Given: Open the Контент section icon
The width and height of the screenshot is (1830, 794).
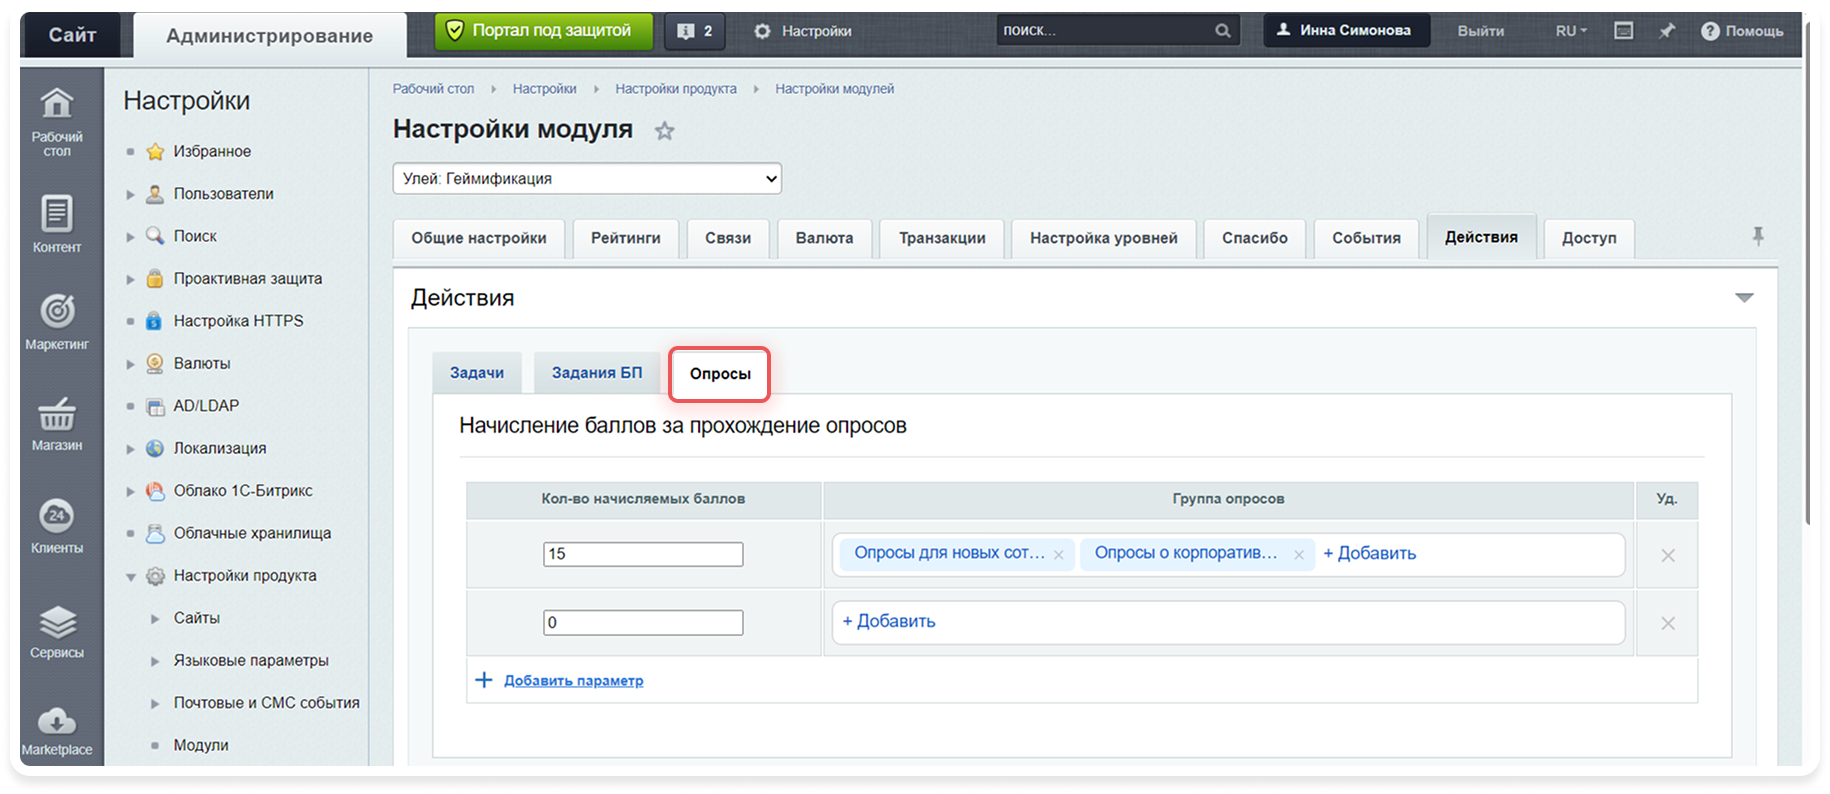Looking at the screenshot, I should click(57, 213).
